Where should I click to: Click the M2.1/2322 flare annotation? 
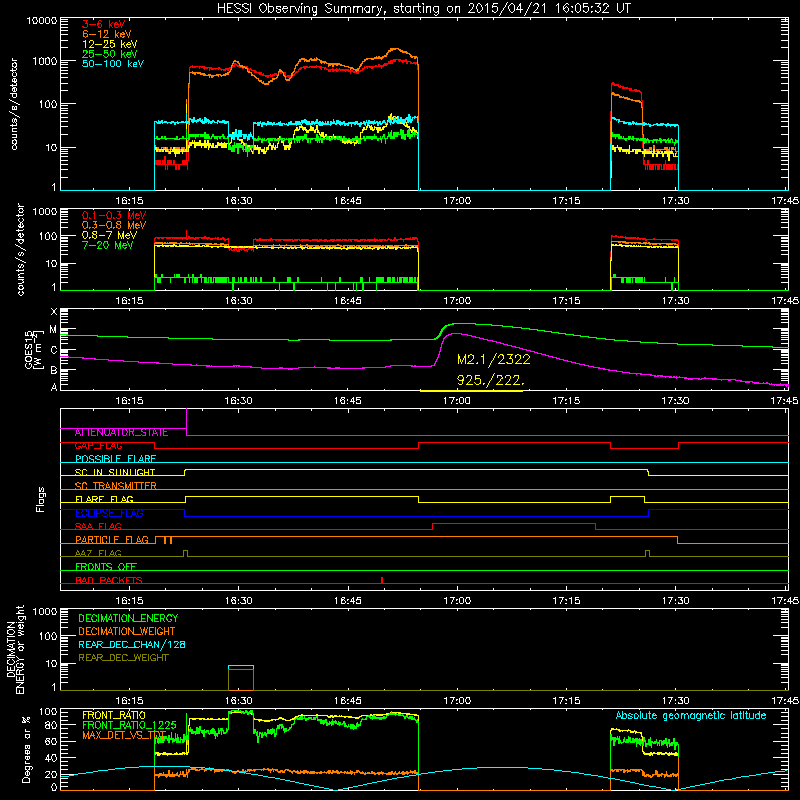[x=493, y=359]
